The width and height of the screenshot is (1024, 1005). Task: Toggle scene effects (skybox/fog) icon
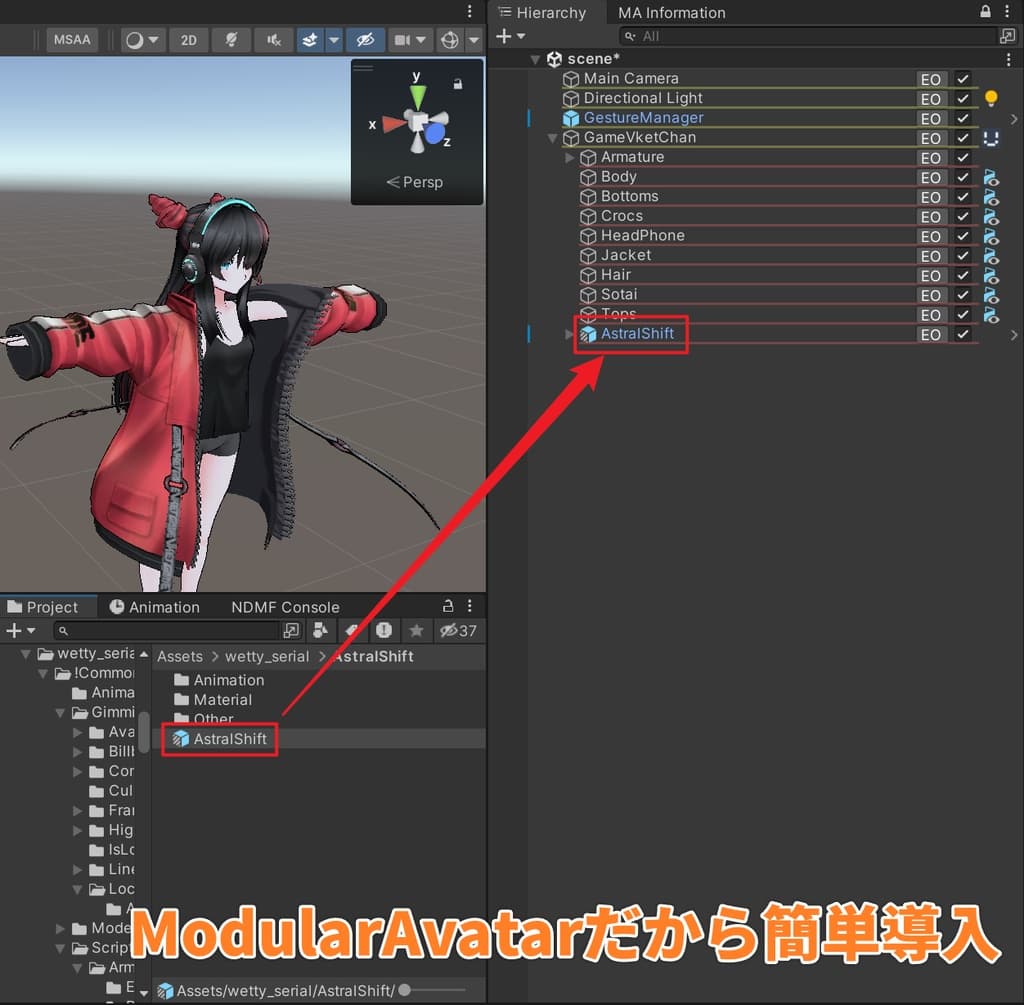[310, 40]
